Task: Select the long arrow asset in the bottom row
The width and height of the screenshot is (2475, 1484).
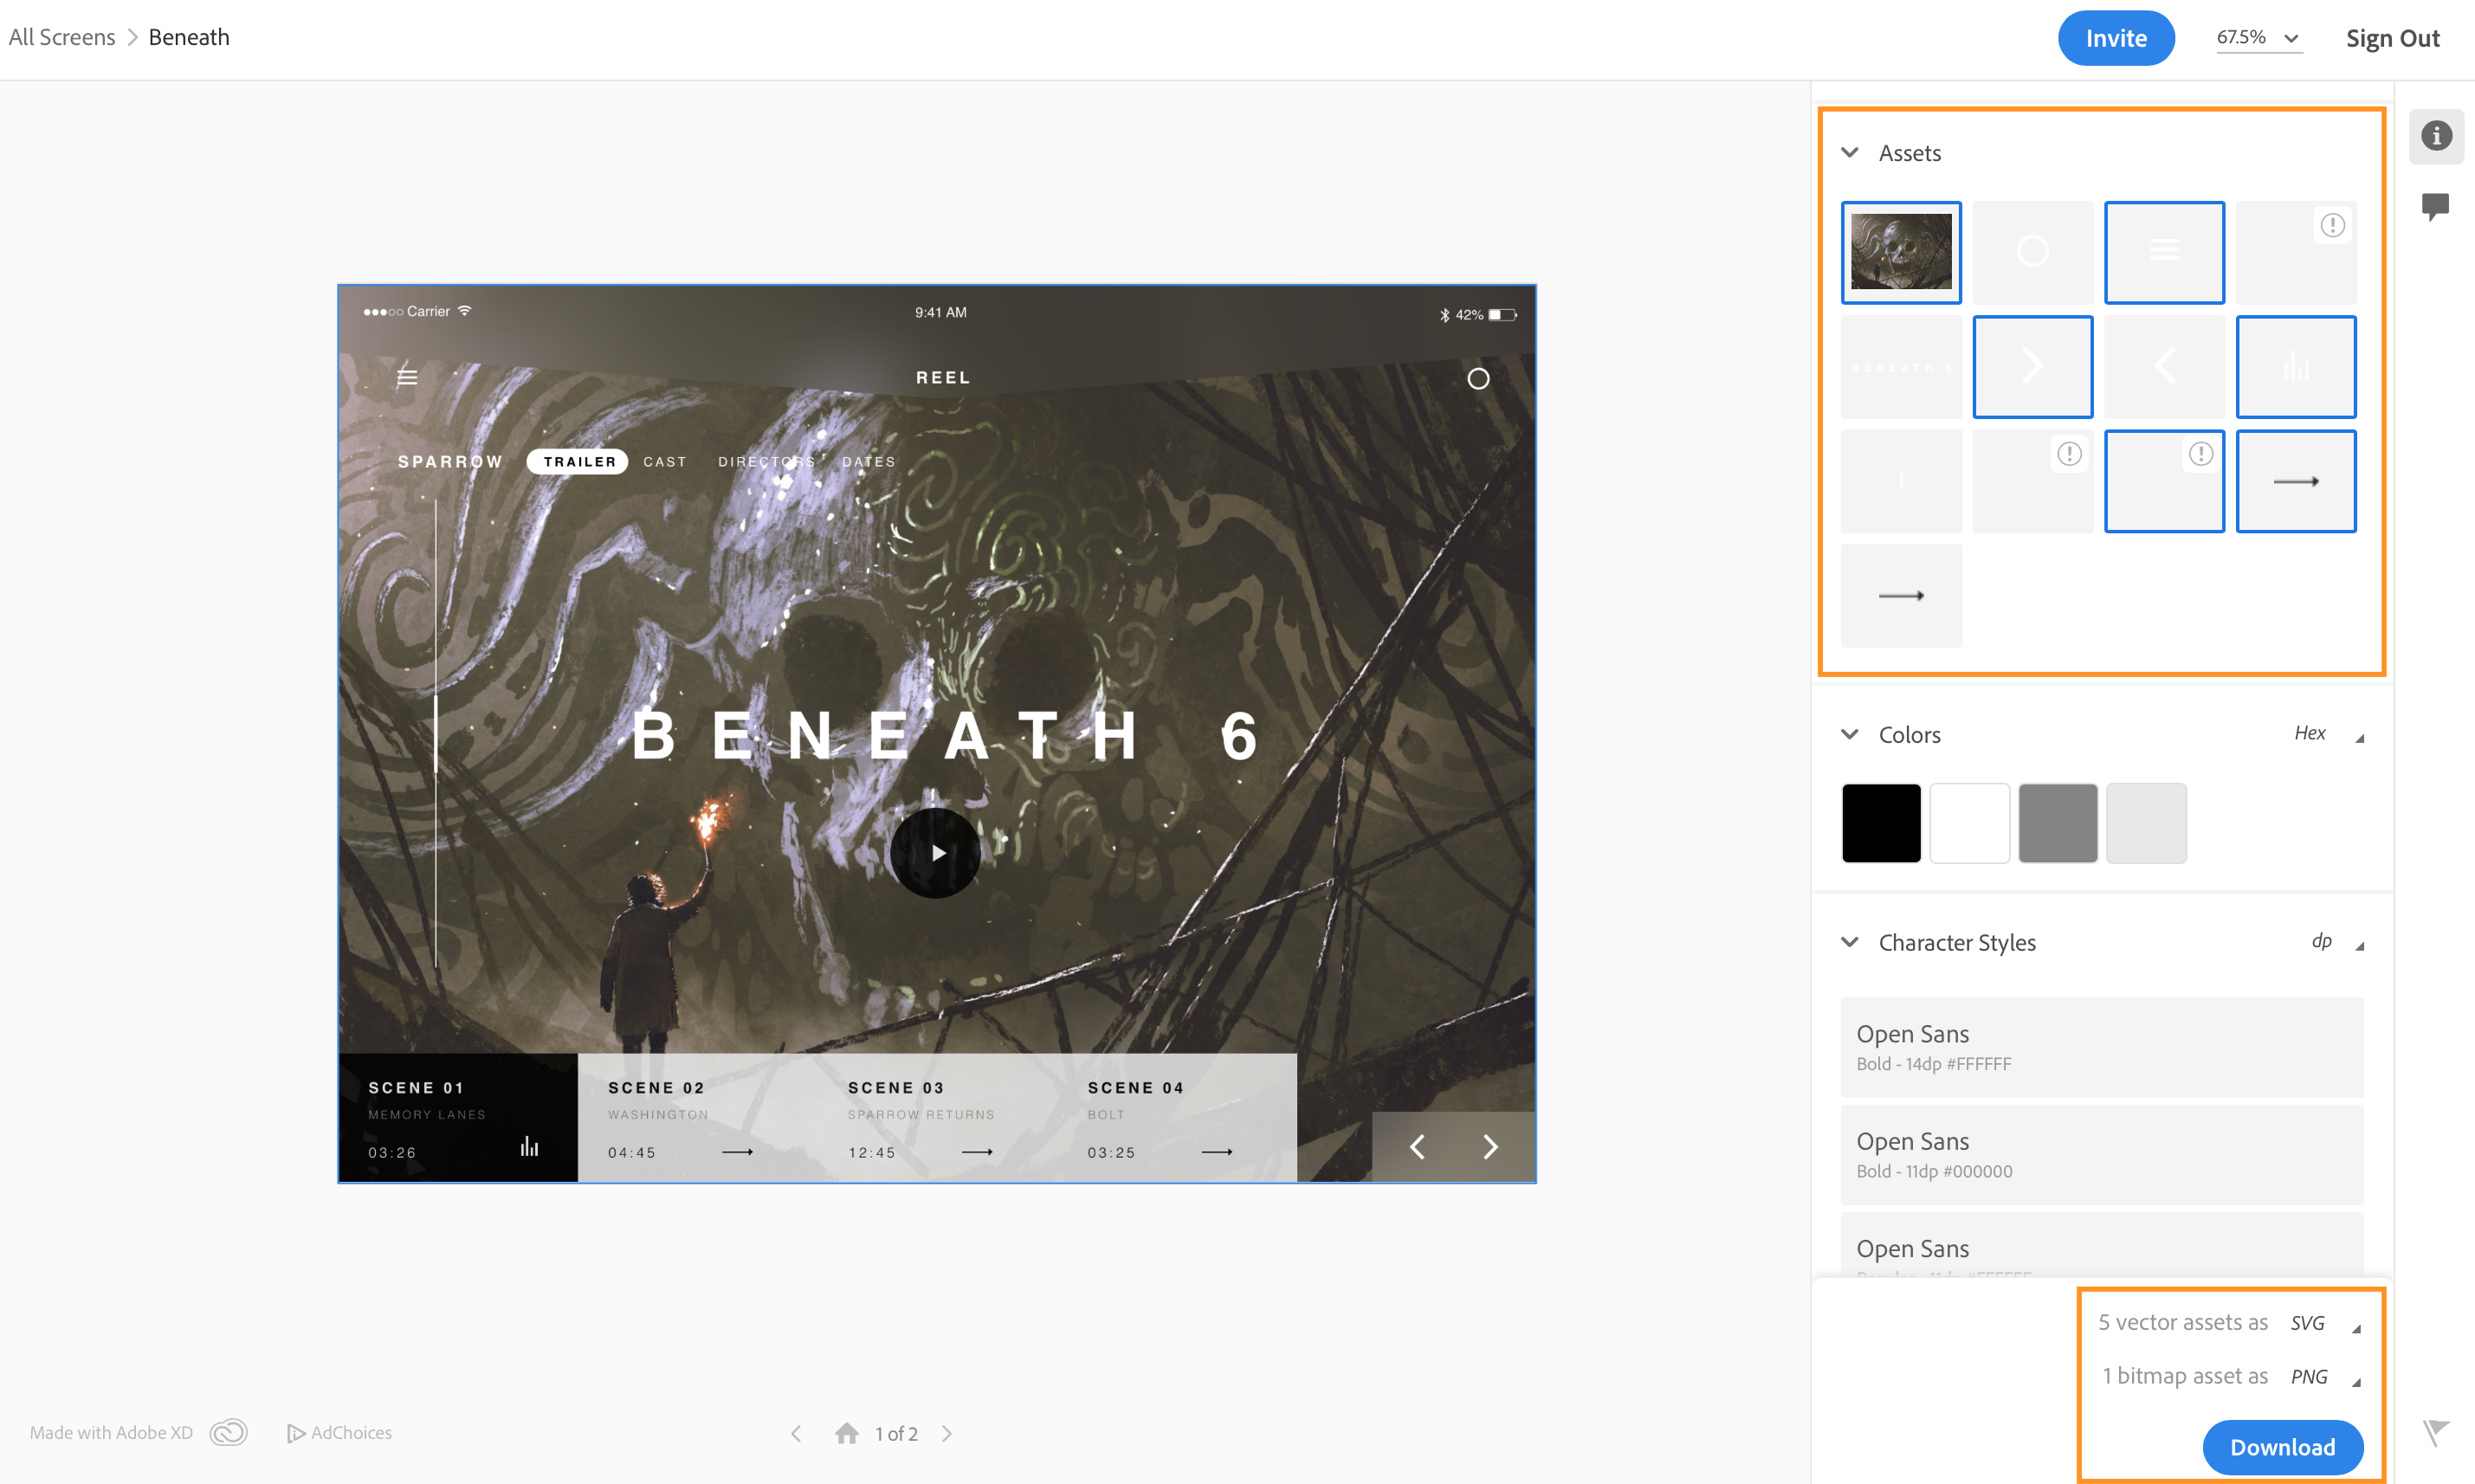Action: [1900, 595]
